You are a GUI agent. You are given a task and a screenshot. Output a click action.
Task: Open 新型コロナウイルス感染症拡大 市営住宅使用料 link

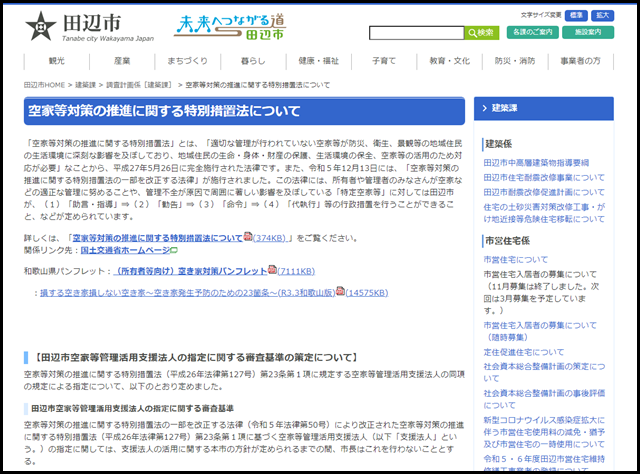(x=544, y=432)
